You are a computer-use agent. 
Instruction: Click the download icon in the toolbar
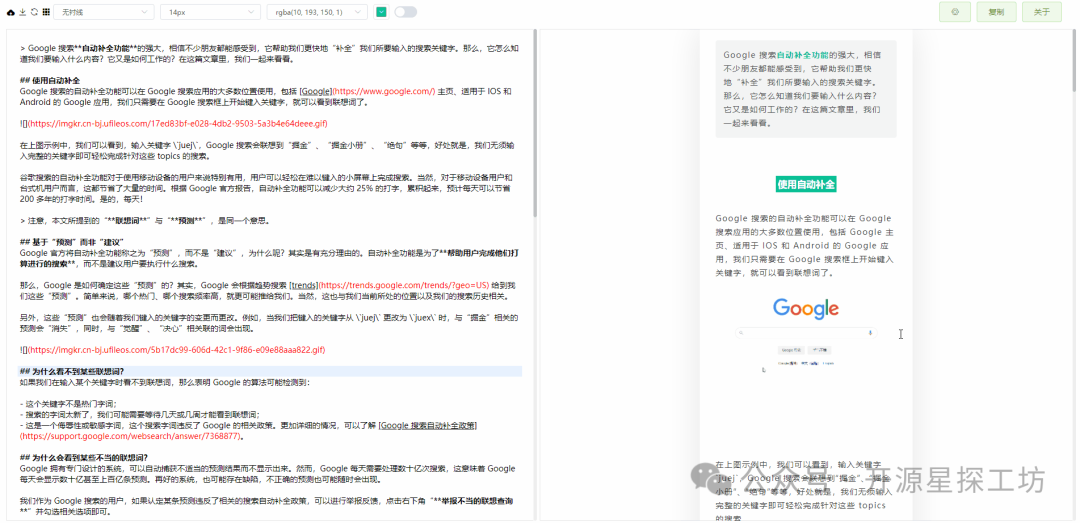click(x=22, y=12)
